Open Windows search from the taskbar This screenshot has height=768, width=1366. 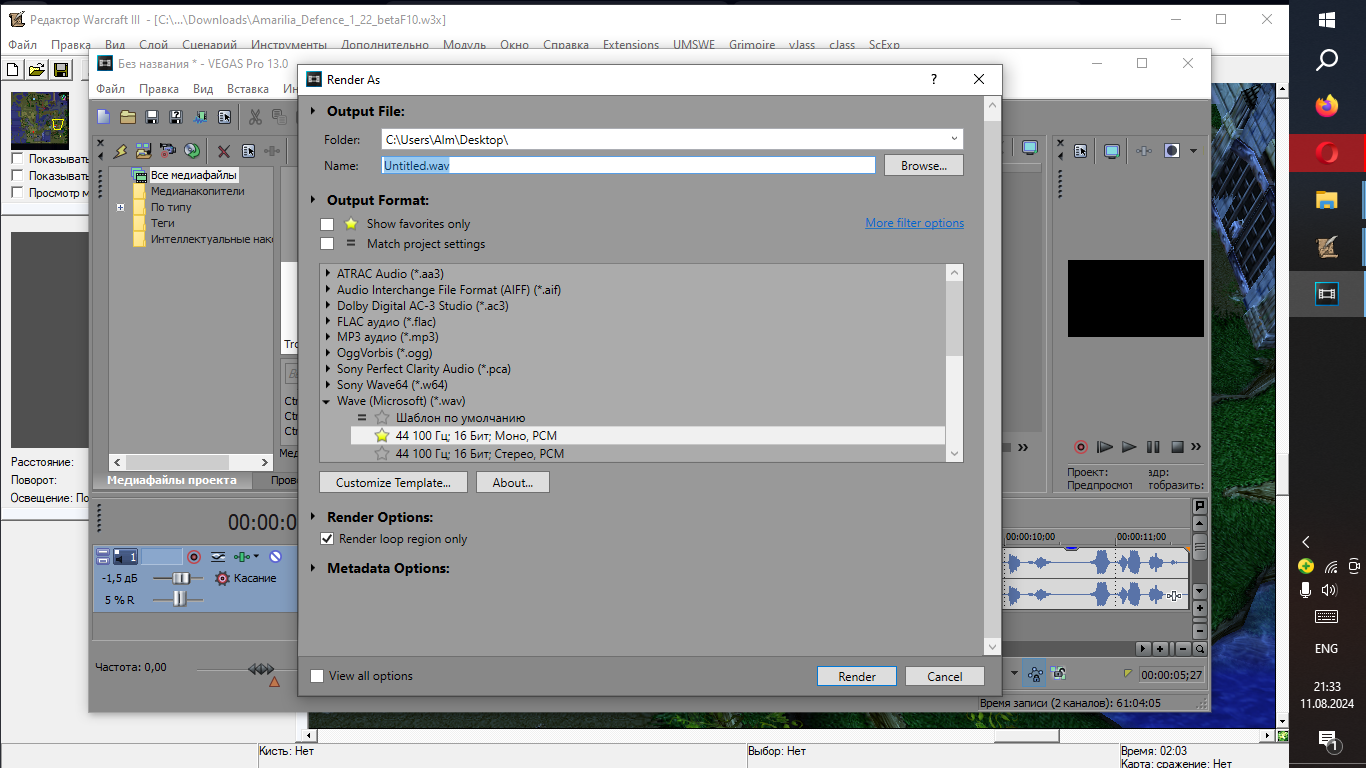(1327, 61)
